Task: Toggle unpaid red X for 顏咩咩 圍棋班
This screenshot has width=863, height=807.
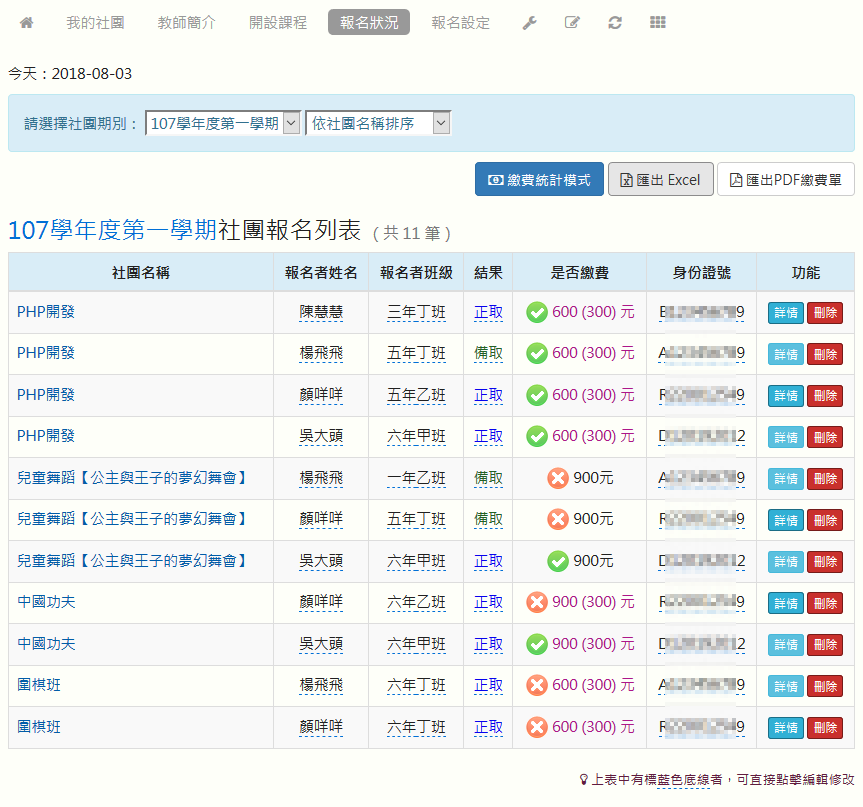Action: coord(537,727)
